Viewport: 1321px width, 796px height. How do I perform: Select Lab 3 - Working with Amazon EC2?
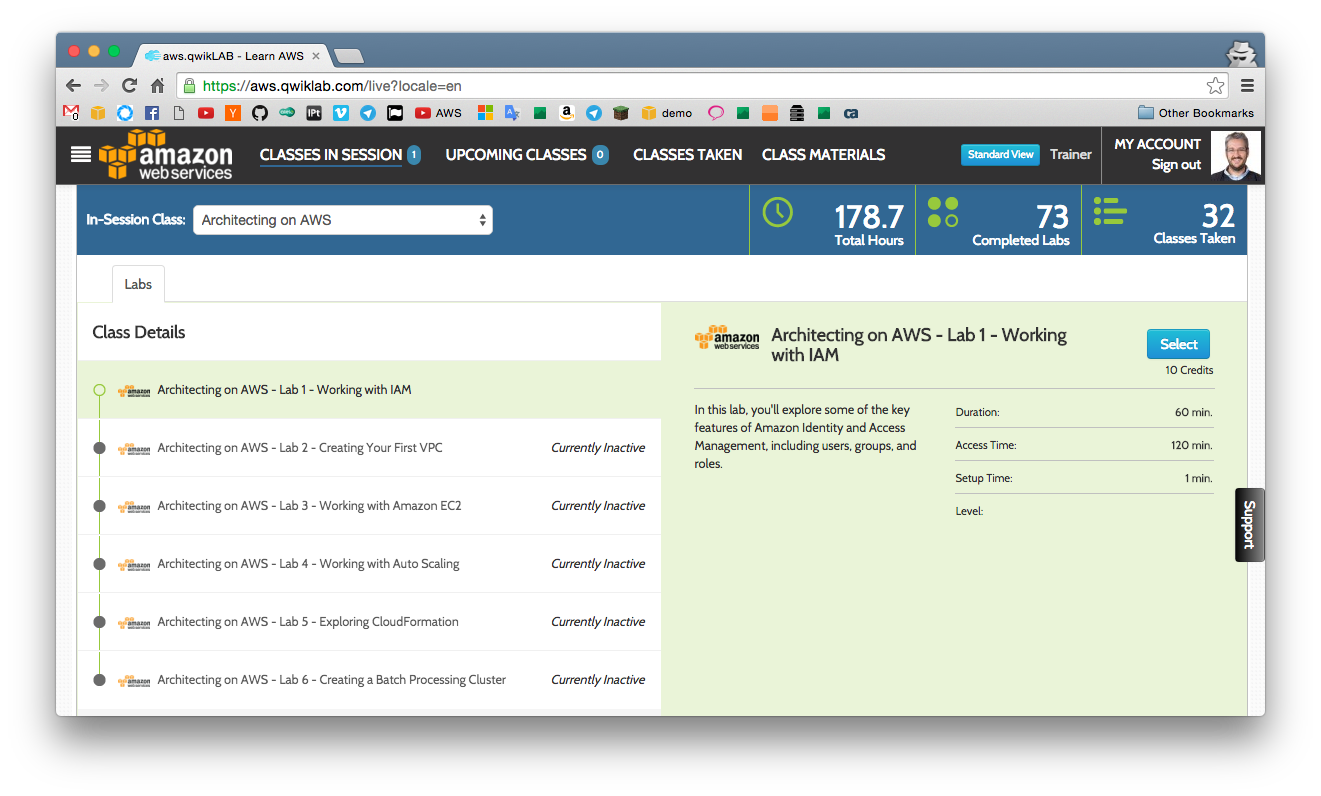point(369,506)
